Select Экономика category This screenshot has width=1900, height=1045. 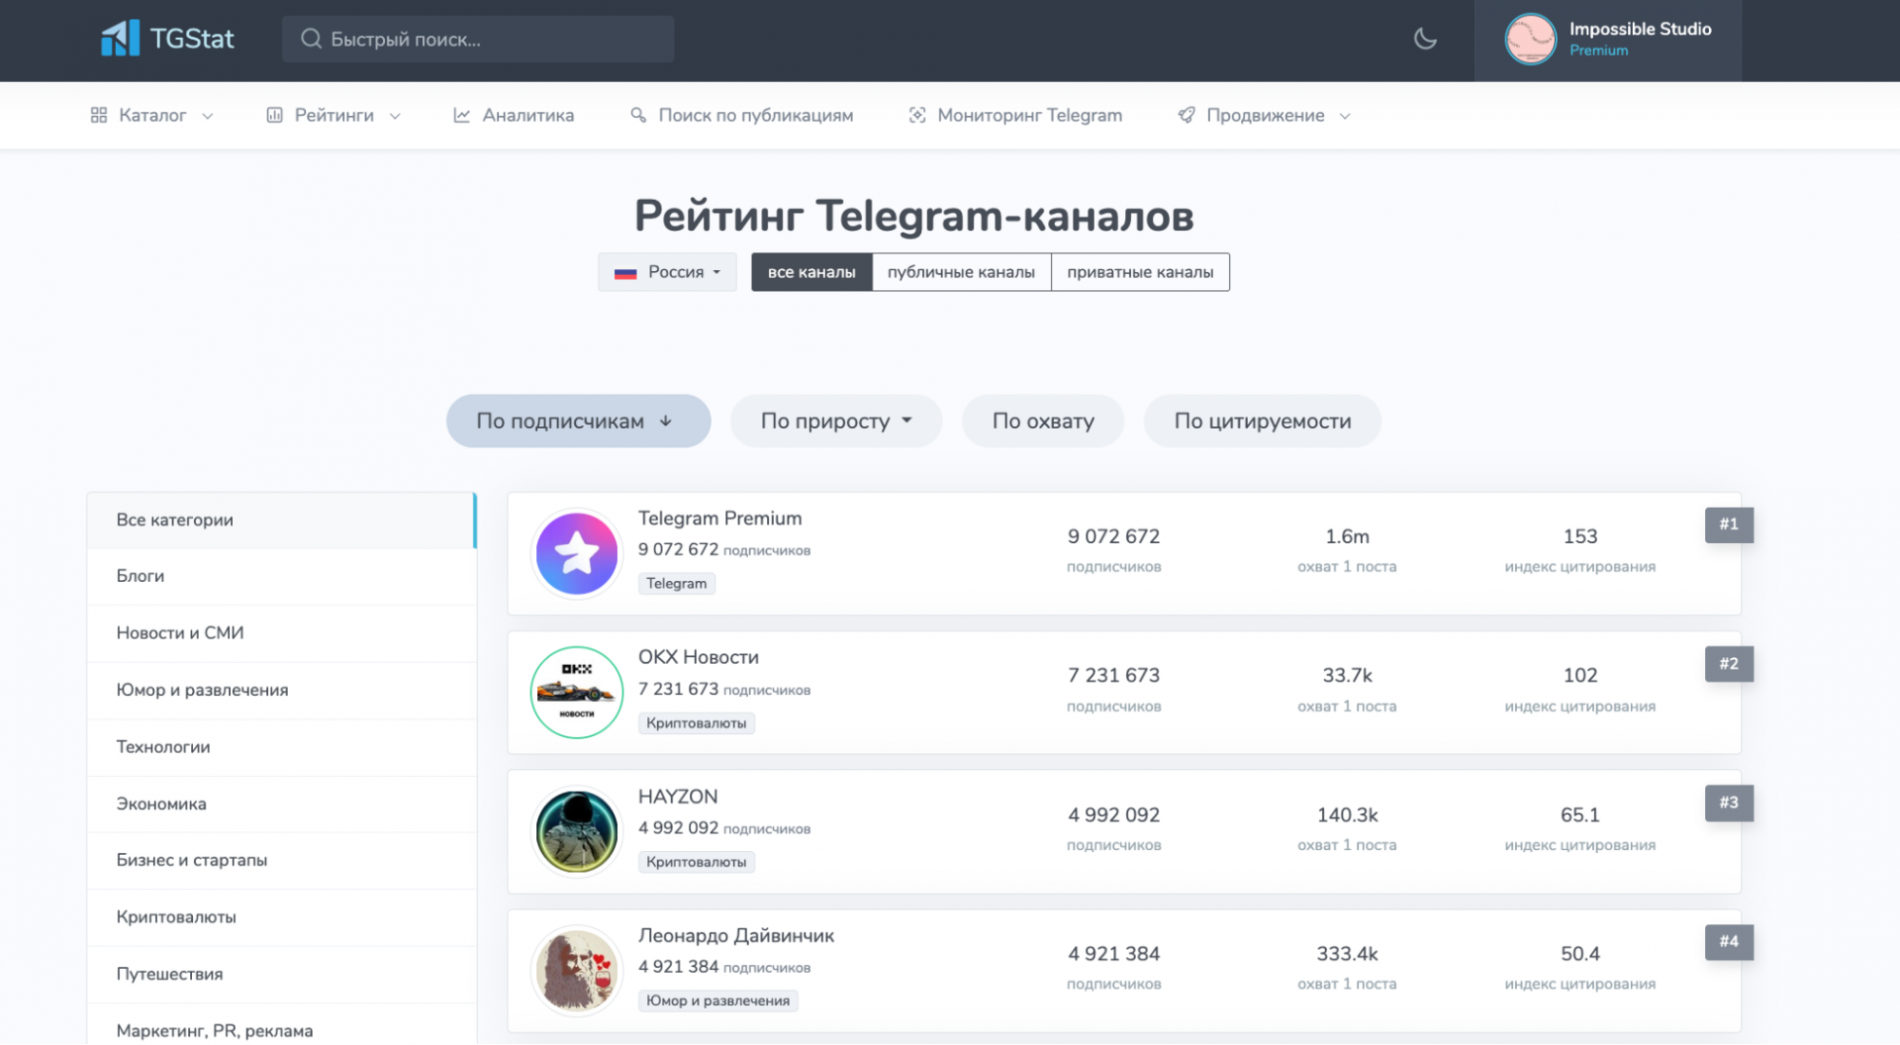coord(281,804)
